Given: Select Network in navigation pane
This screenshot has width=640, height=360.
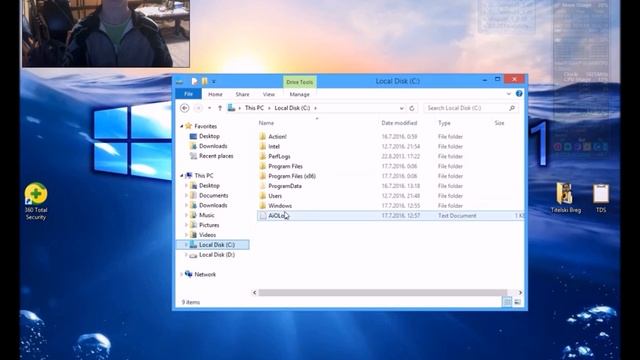Looking at the screenshot, I should (x=205, y=274).
